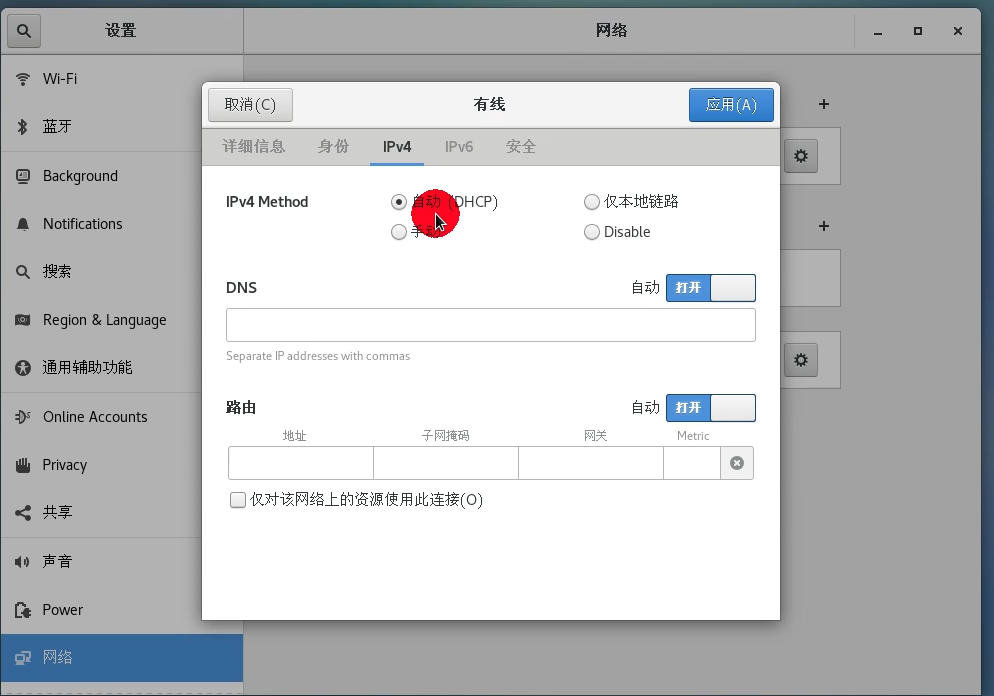Toggle the 路由 自动 switch
The image size is (994, 696).
coord(711,408)
